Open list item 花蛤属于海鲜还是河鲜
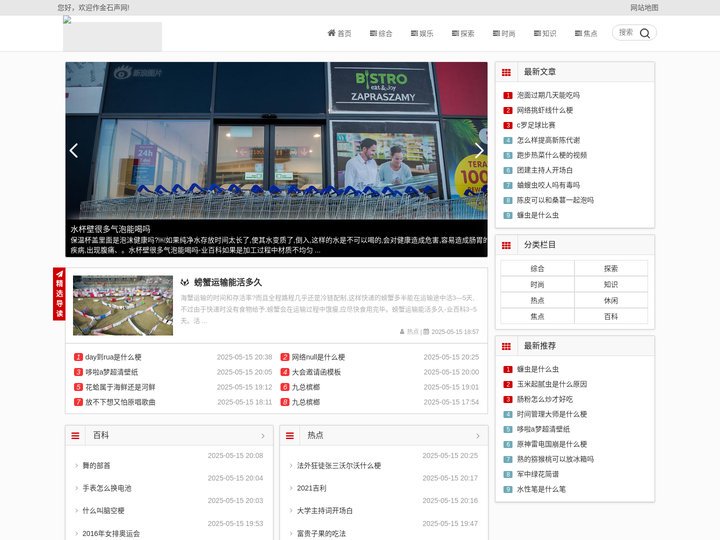The height and width of the screenshot is (540, 720). pyautogui.click(x=120, y=387)
